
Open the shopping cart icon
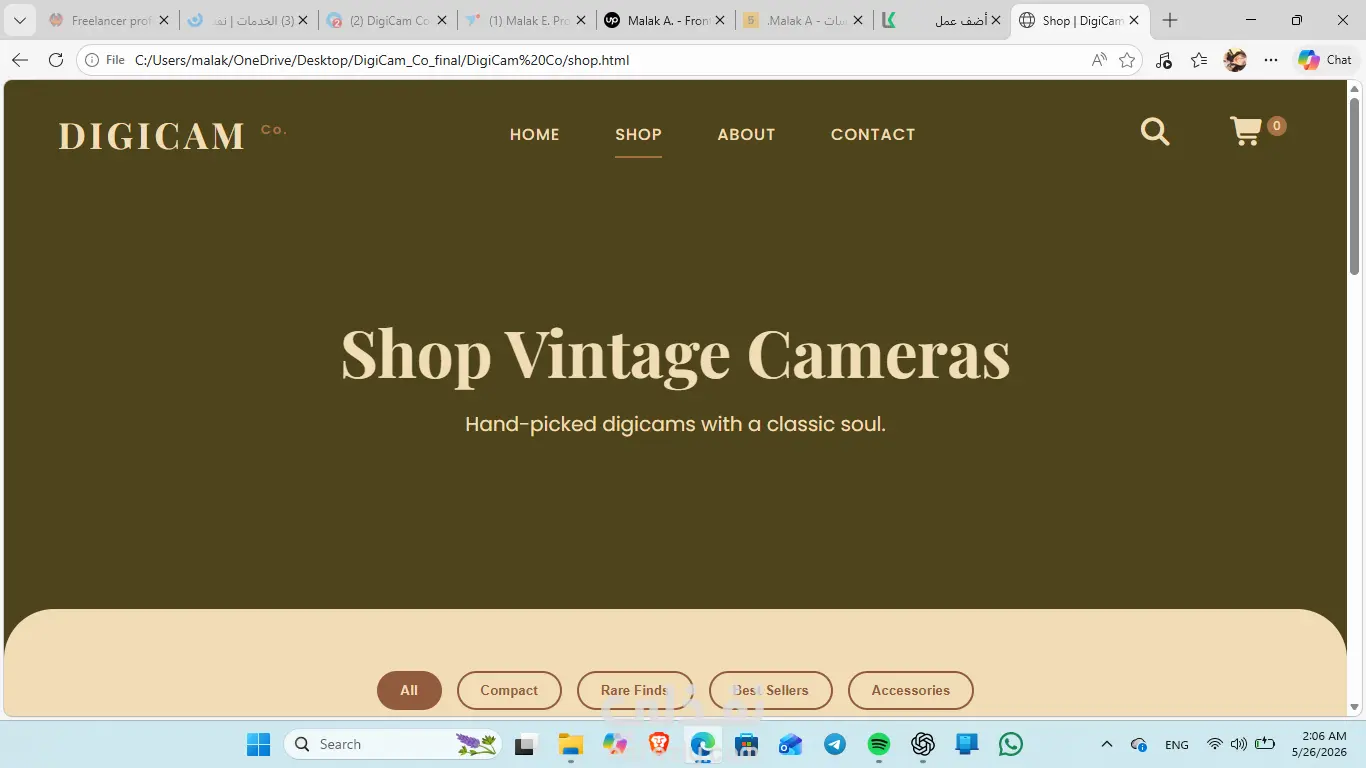[x=1246, y=132]
